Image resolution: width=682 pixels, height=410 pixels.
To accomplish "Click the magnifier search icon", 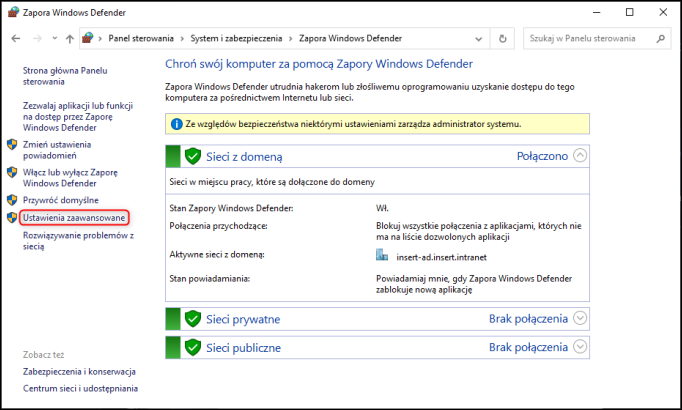I will point(661,39).
